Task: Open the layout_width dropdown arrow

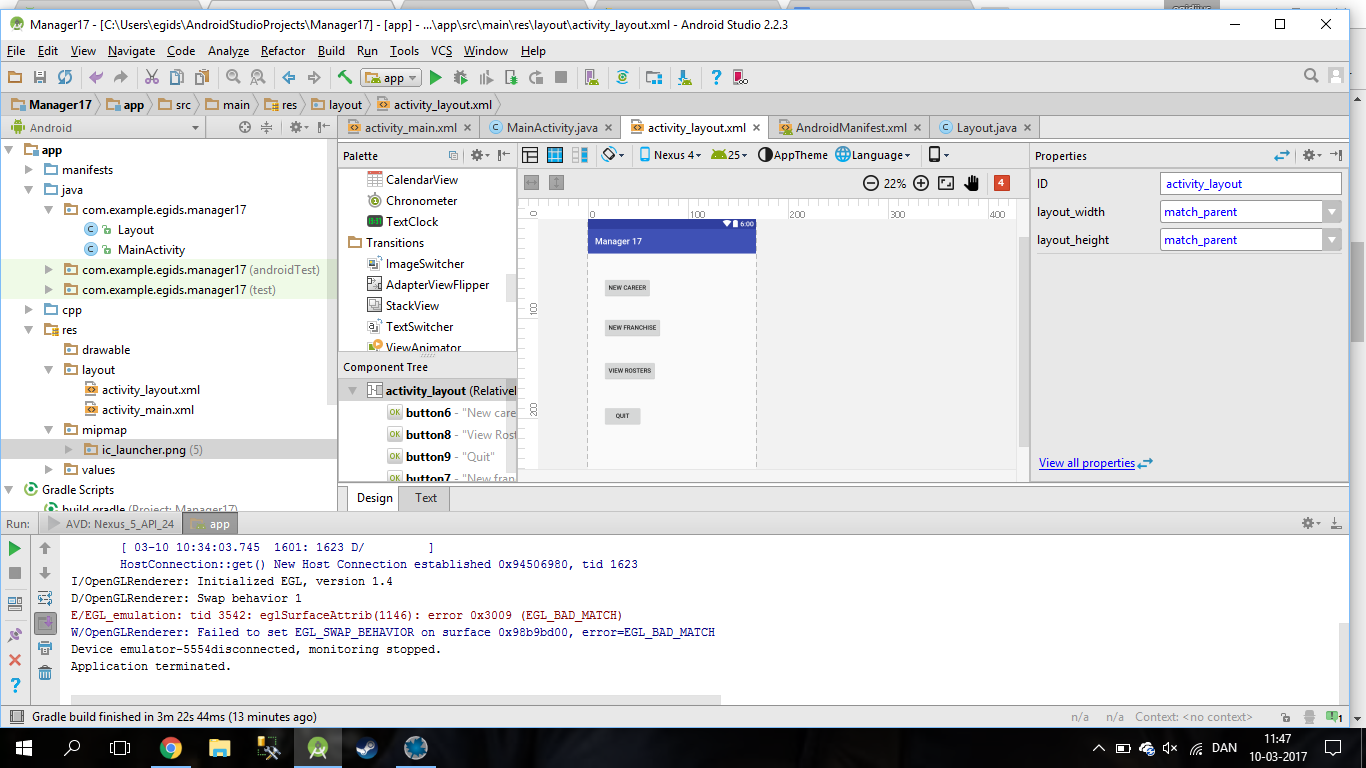Action: [x=1331, y=212]
